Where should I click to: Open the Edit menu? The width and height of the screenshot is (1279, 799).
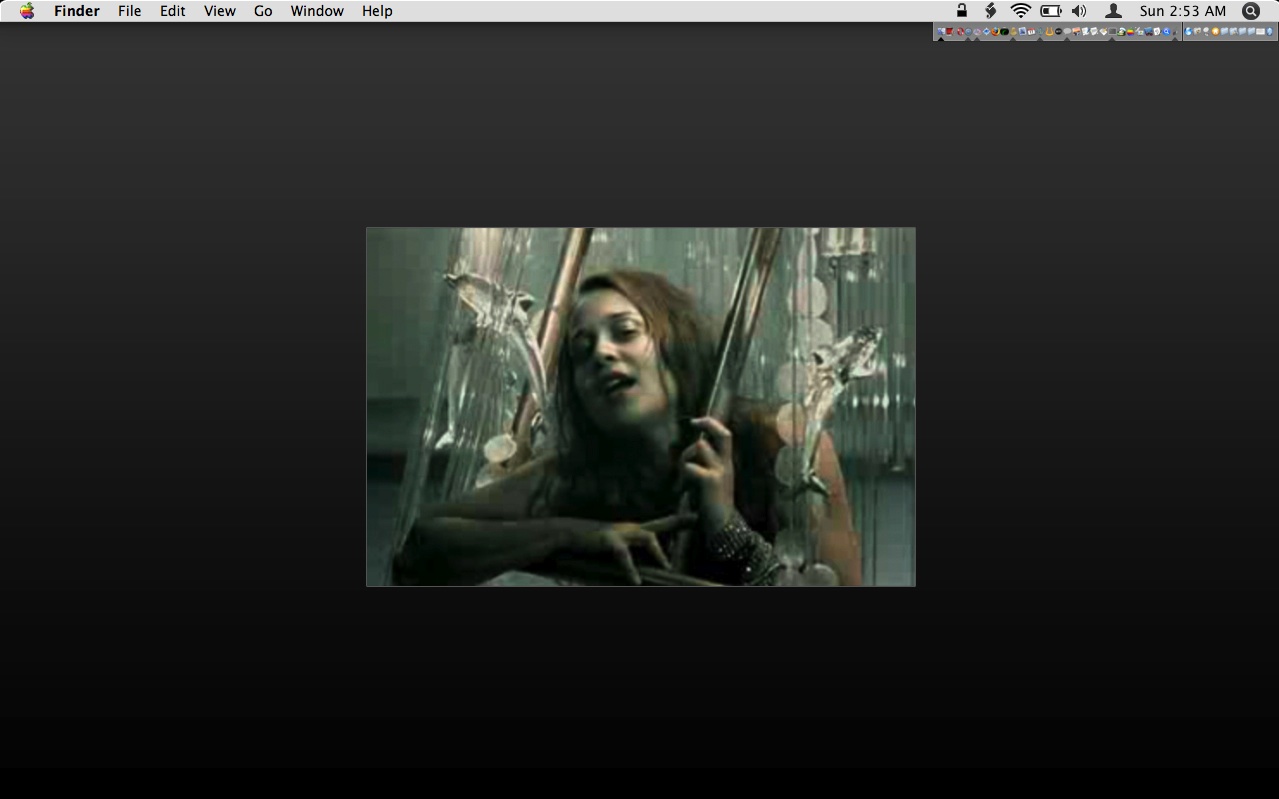point(173,11)
